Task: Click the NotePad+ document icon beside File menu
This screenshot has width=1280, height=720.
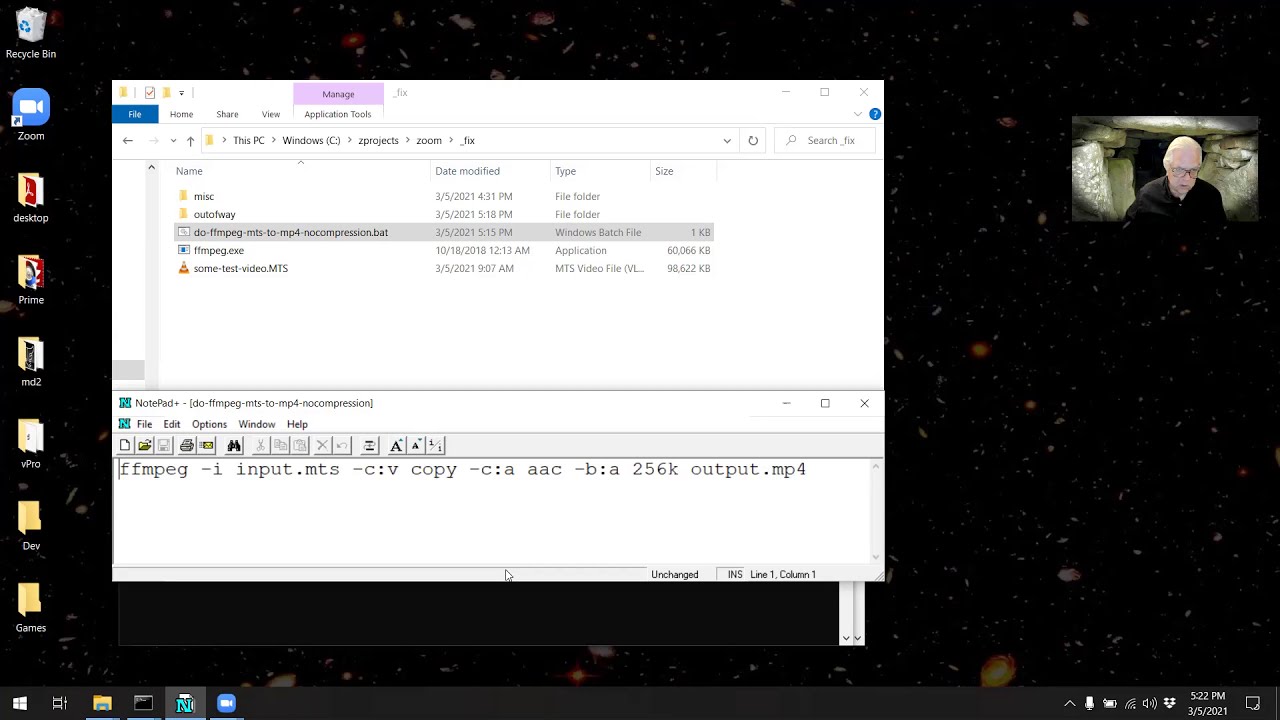Action: (125, 424)
